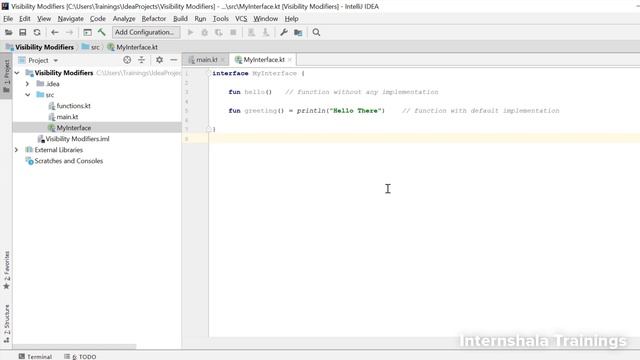The width and height of the screenshot is (640, 360).
Task: Open the VCS menu
Action: [241, 19]
